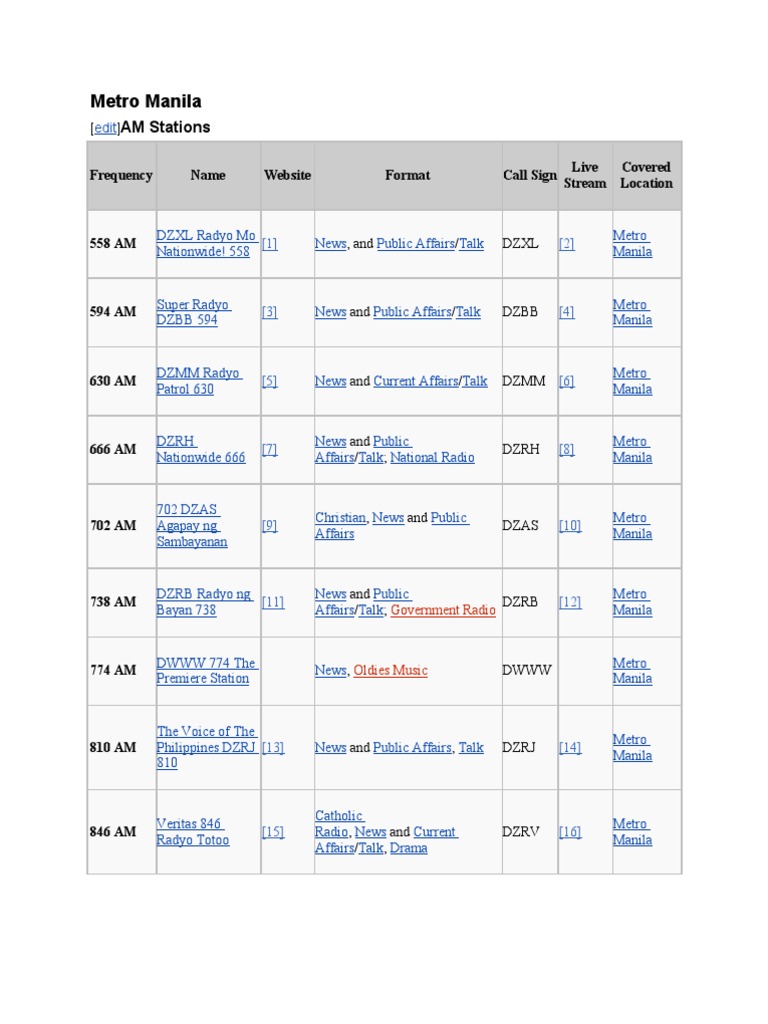Open The Voice of The Philippines DZRJ link
The width and height of the screenshot is (768, 1024).
pyautogui.click(x=206, y=747)
